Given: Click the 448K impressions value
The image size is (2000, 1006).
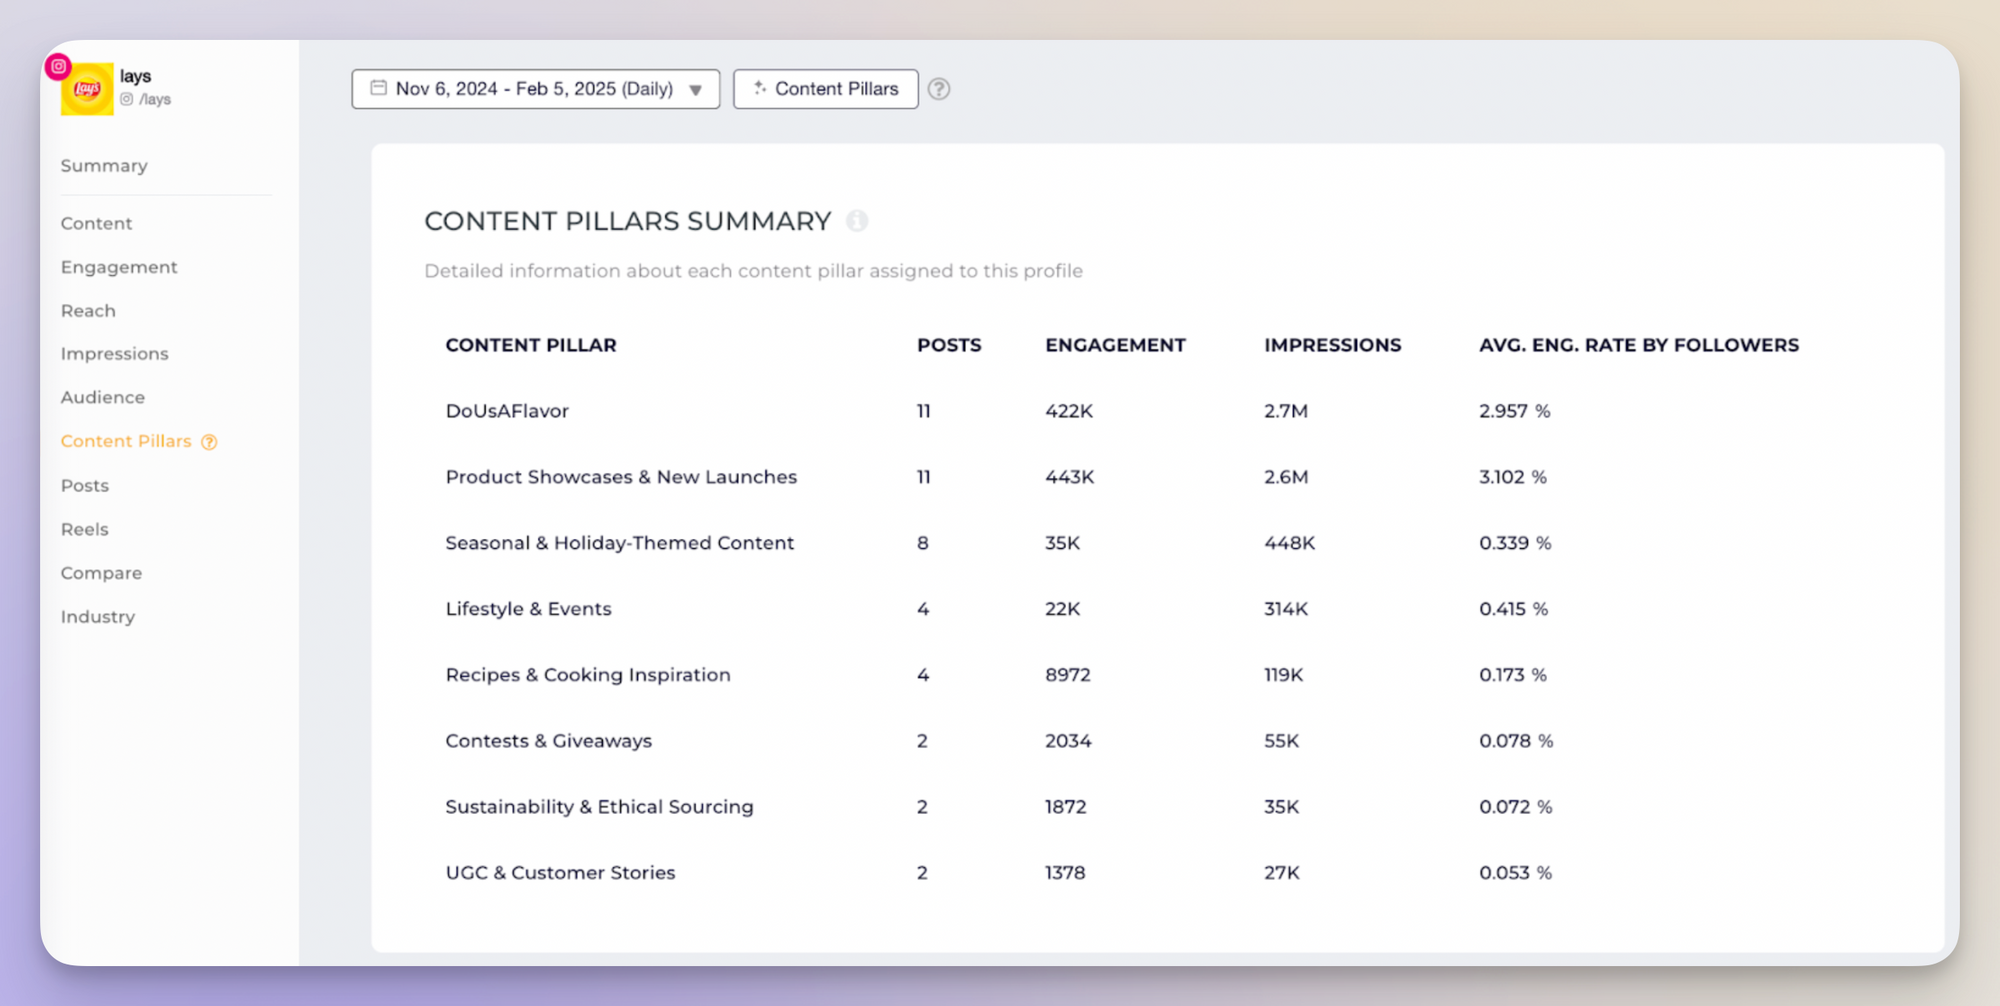Looking at the screenshot, I should (1290, 543).
